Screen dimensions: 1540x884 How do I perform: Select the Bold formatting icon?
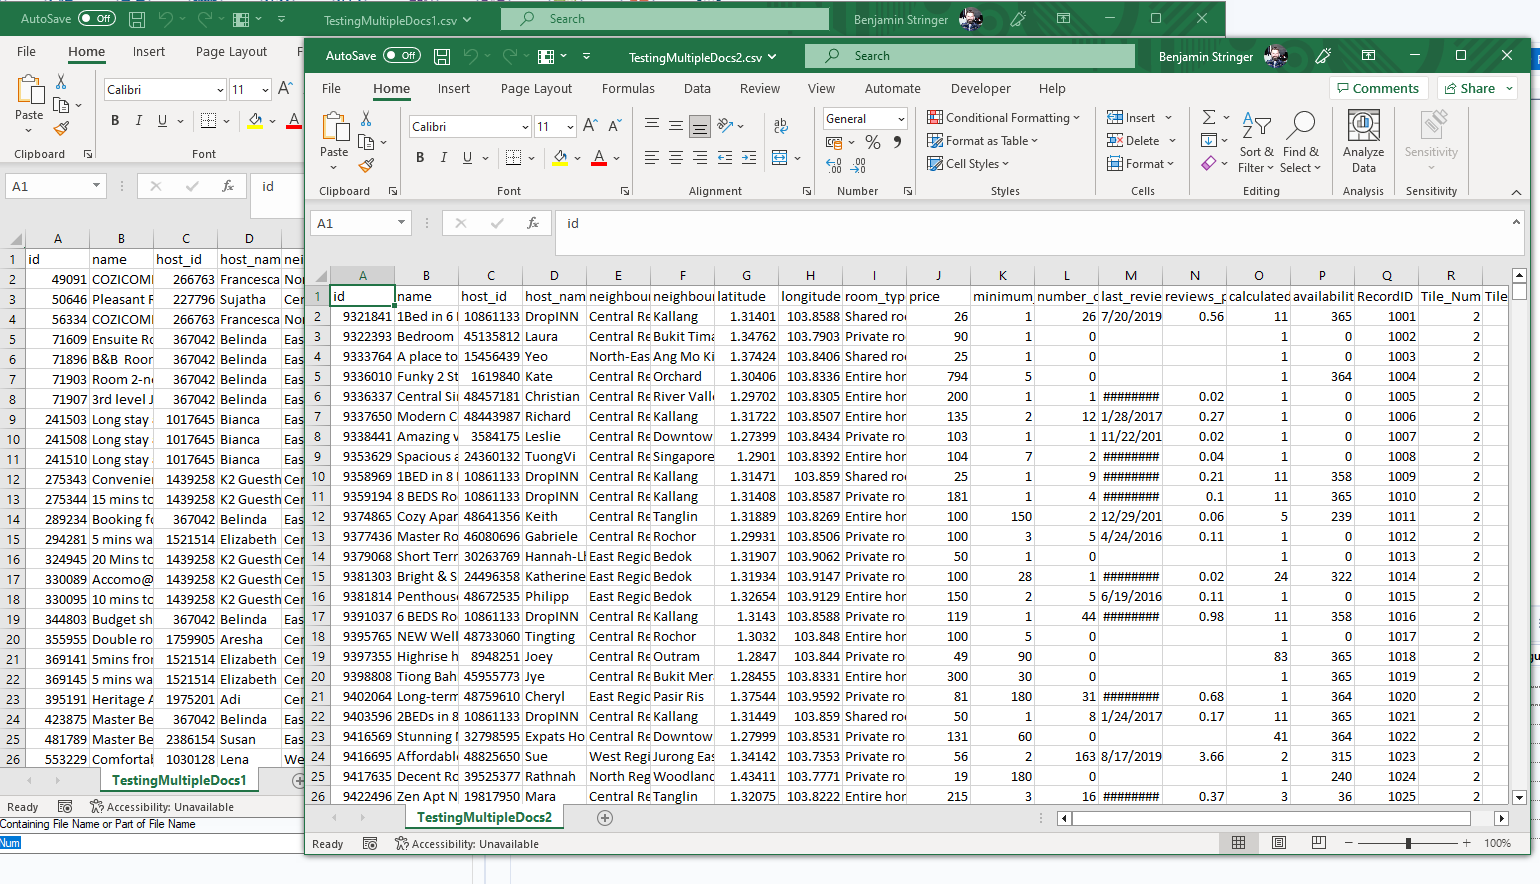click(x=420, y=157)
